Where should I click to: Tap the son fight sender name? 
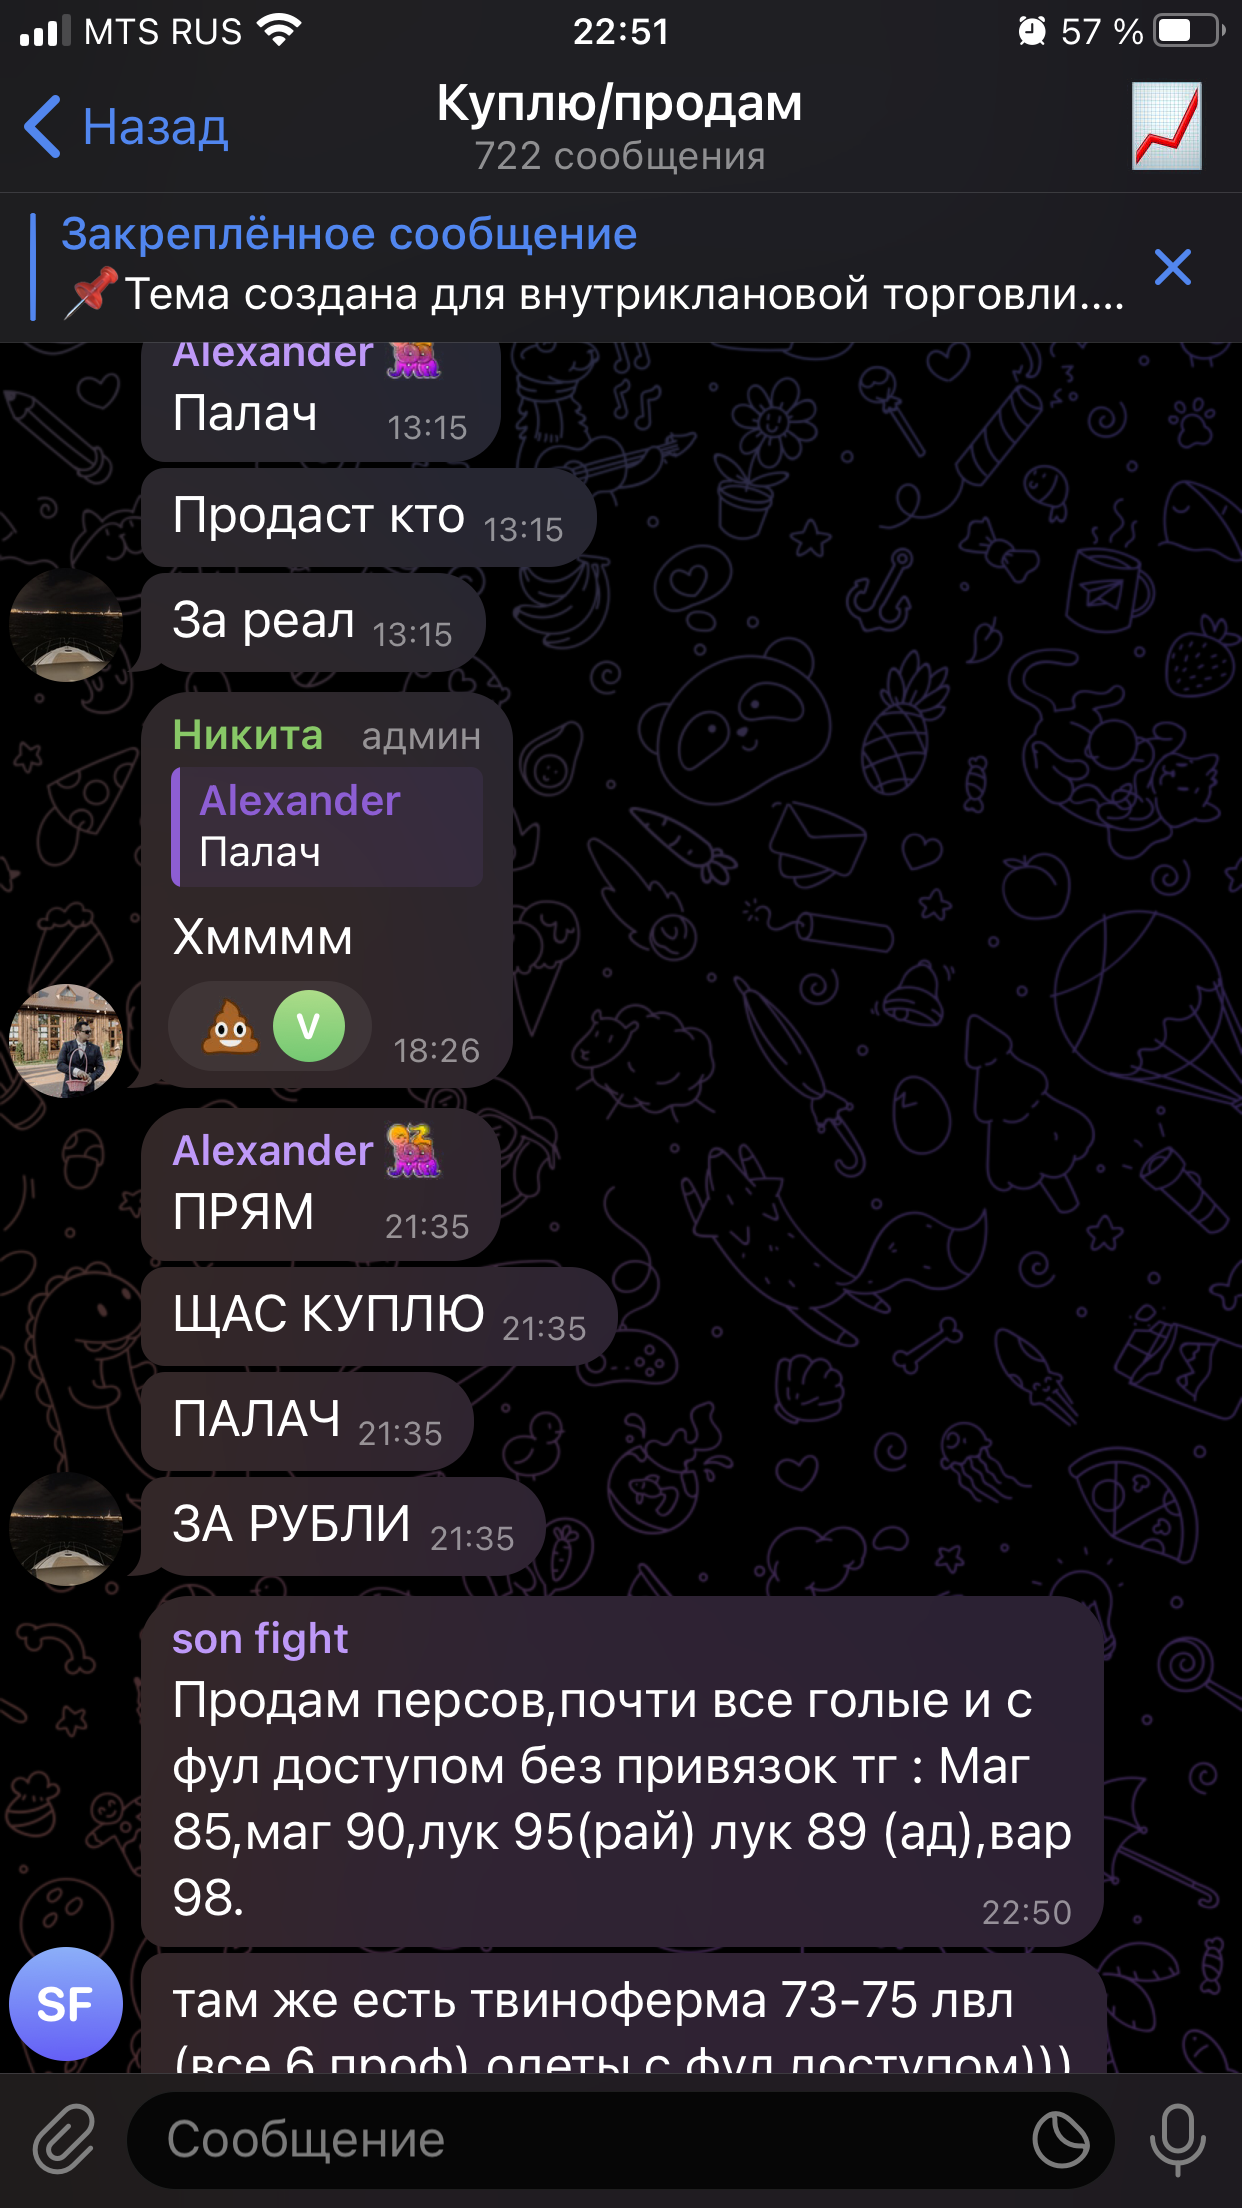[x=260, y=1639]
